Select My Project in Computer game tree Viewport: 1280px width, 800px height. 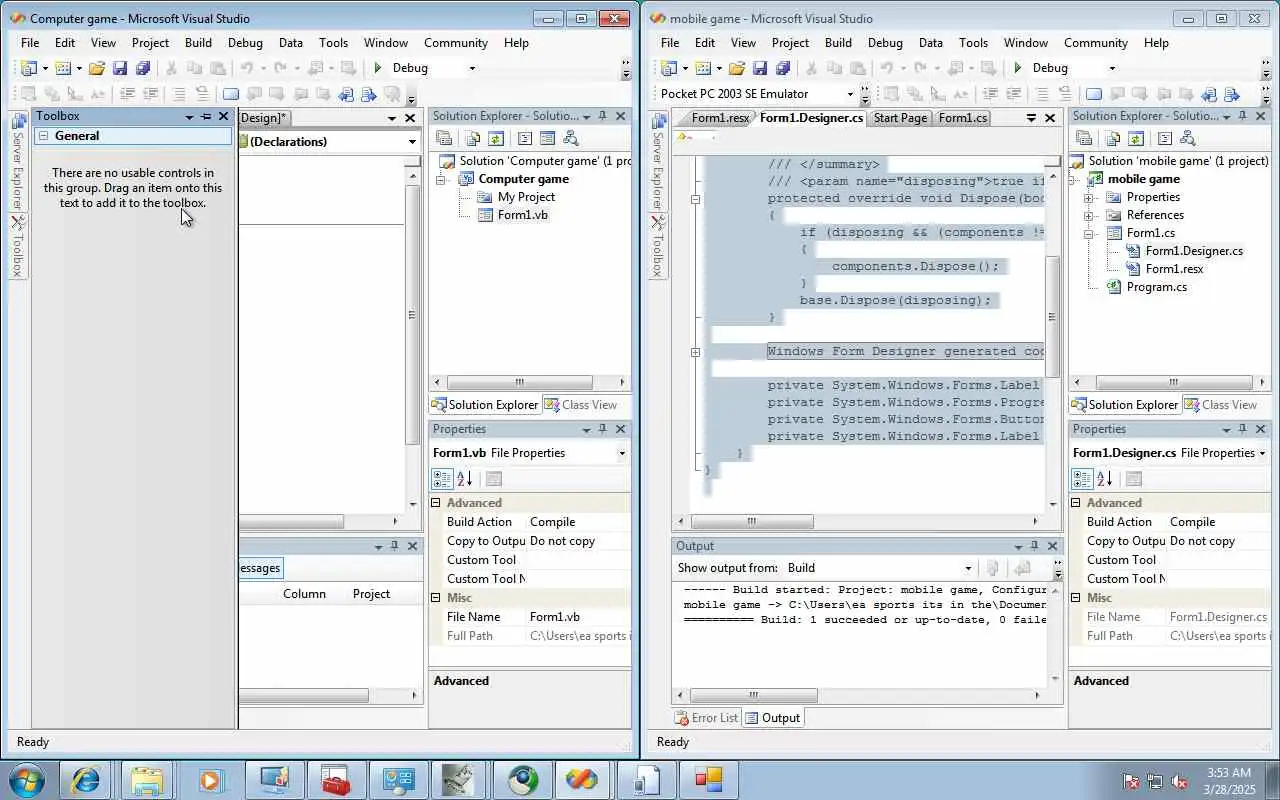pyautogui.click(x=526, y=197)
